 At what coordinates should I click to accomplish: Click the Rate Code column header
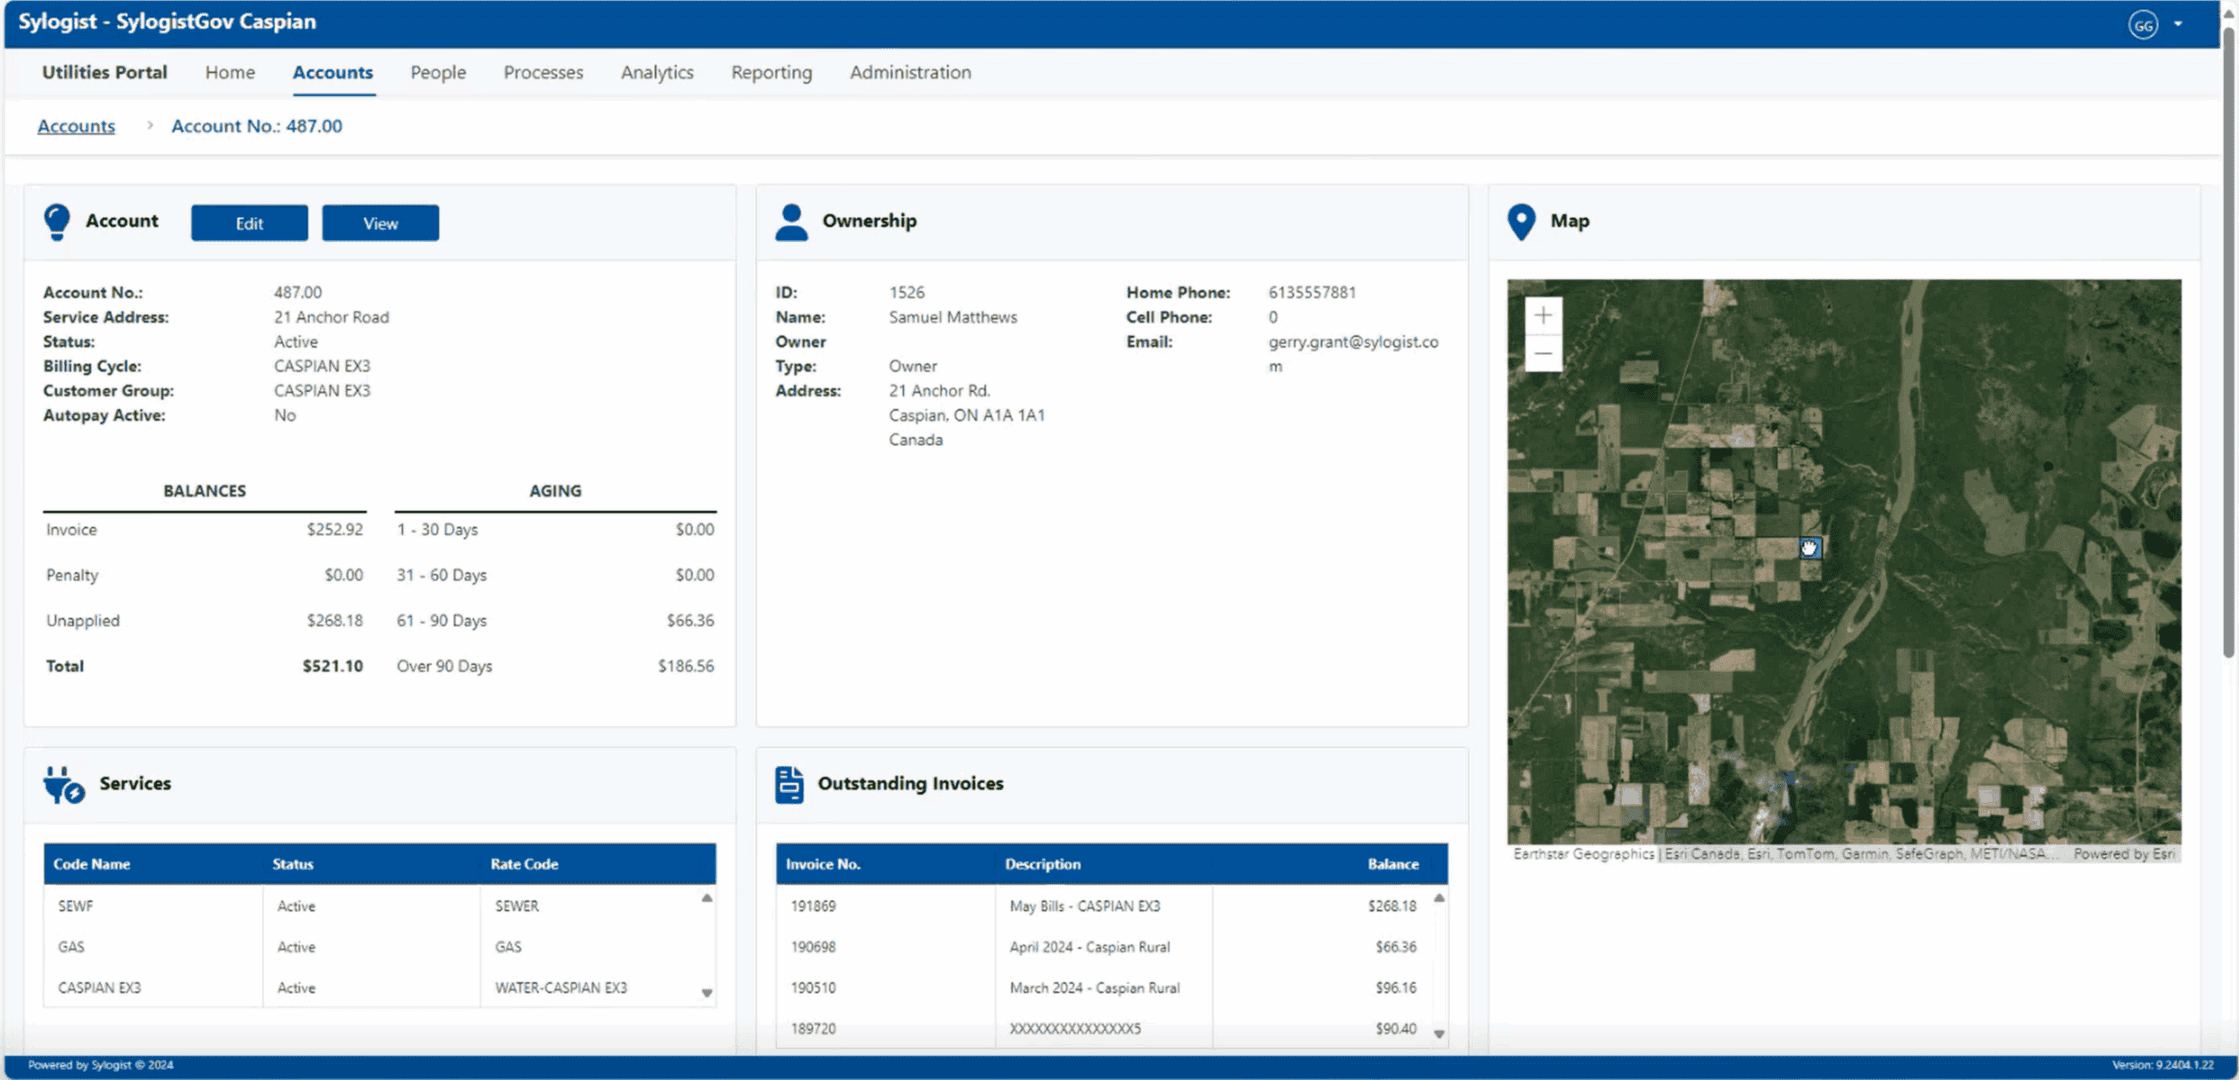524,864
